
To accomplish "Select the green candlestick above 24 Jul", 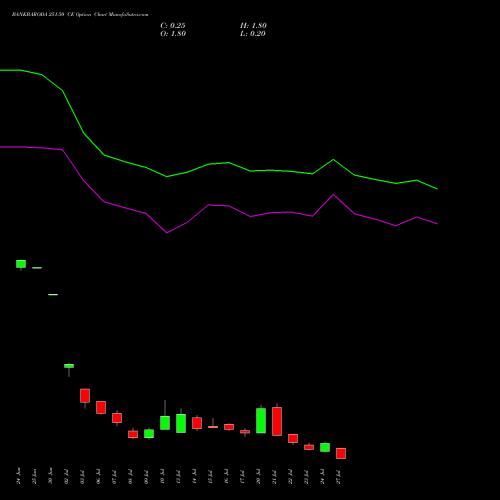I will point(325,447).
